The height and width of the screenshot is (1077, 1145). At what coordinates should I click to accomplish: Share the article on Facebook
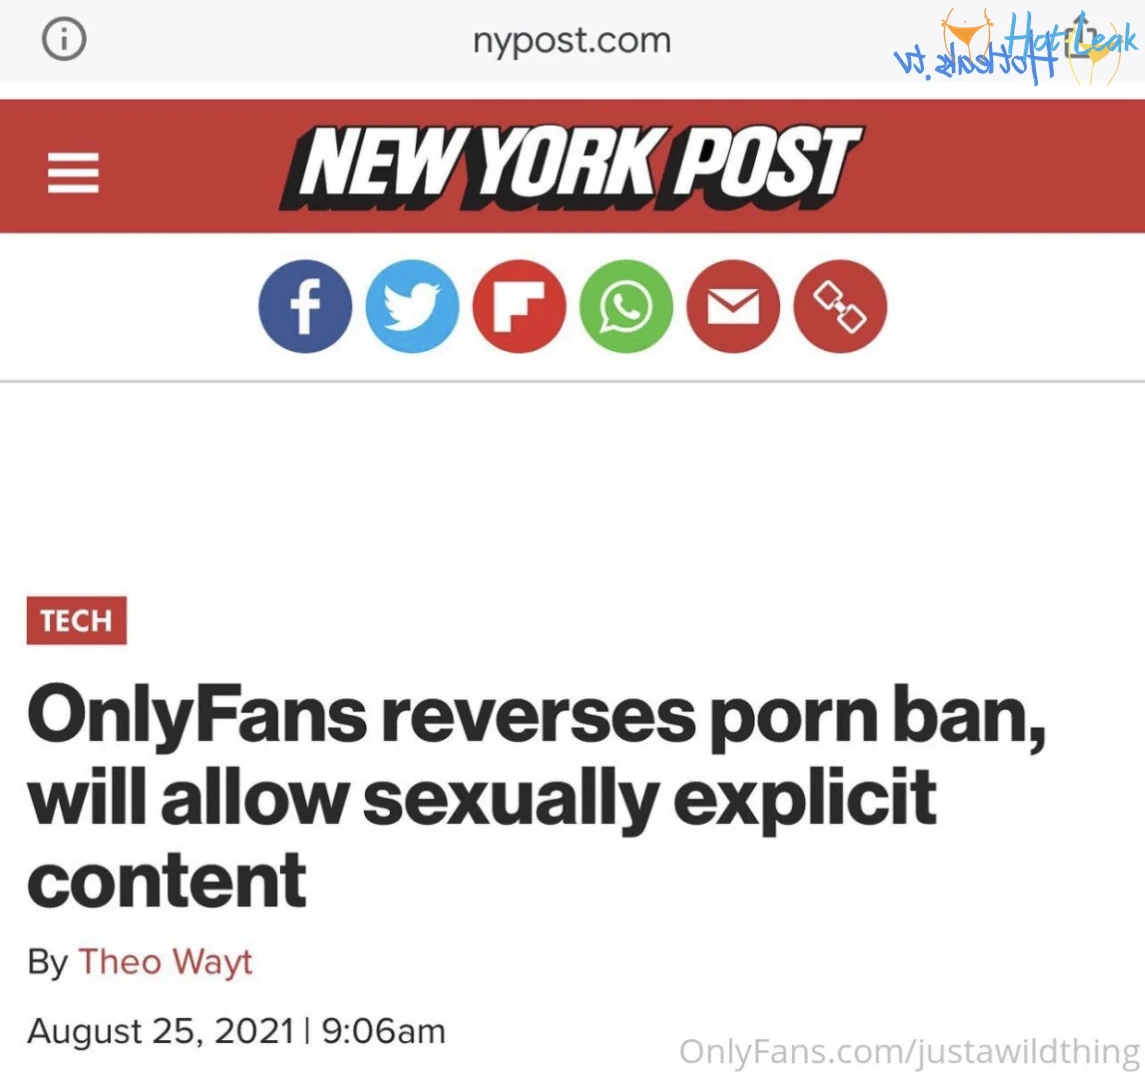(x=305, y=307)
